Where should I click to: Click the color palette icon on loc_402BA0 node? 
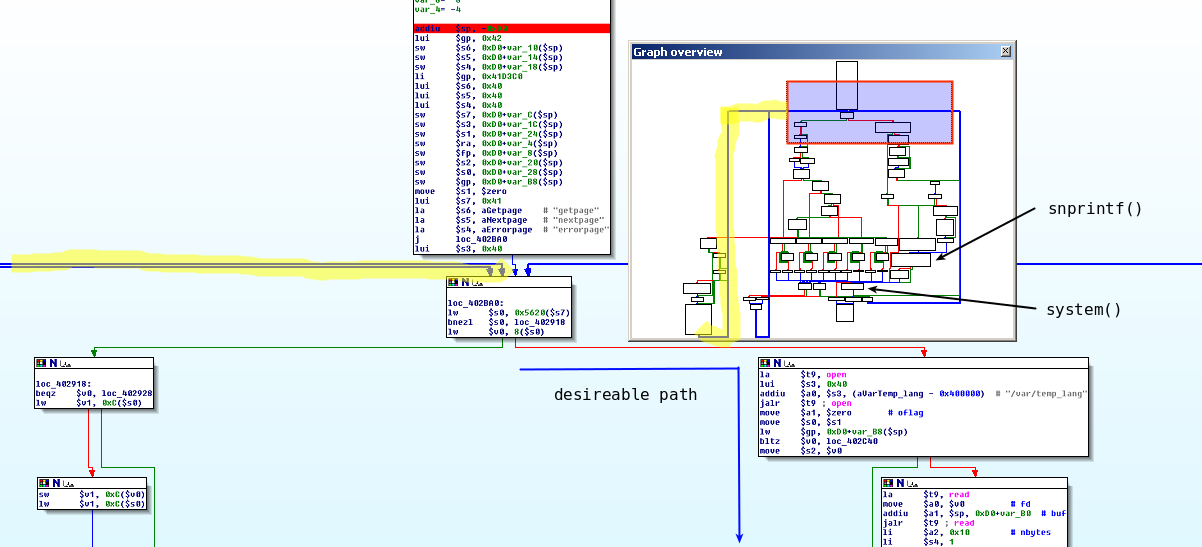(453, 284)
